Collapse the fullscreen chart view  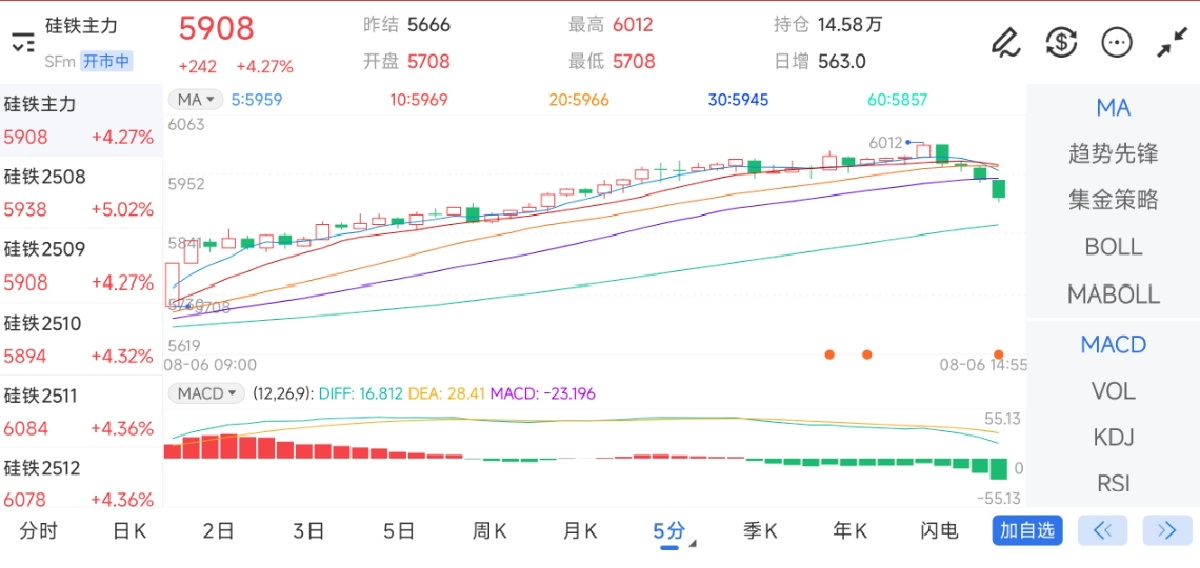click(1171, 42)
